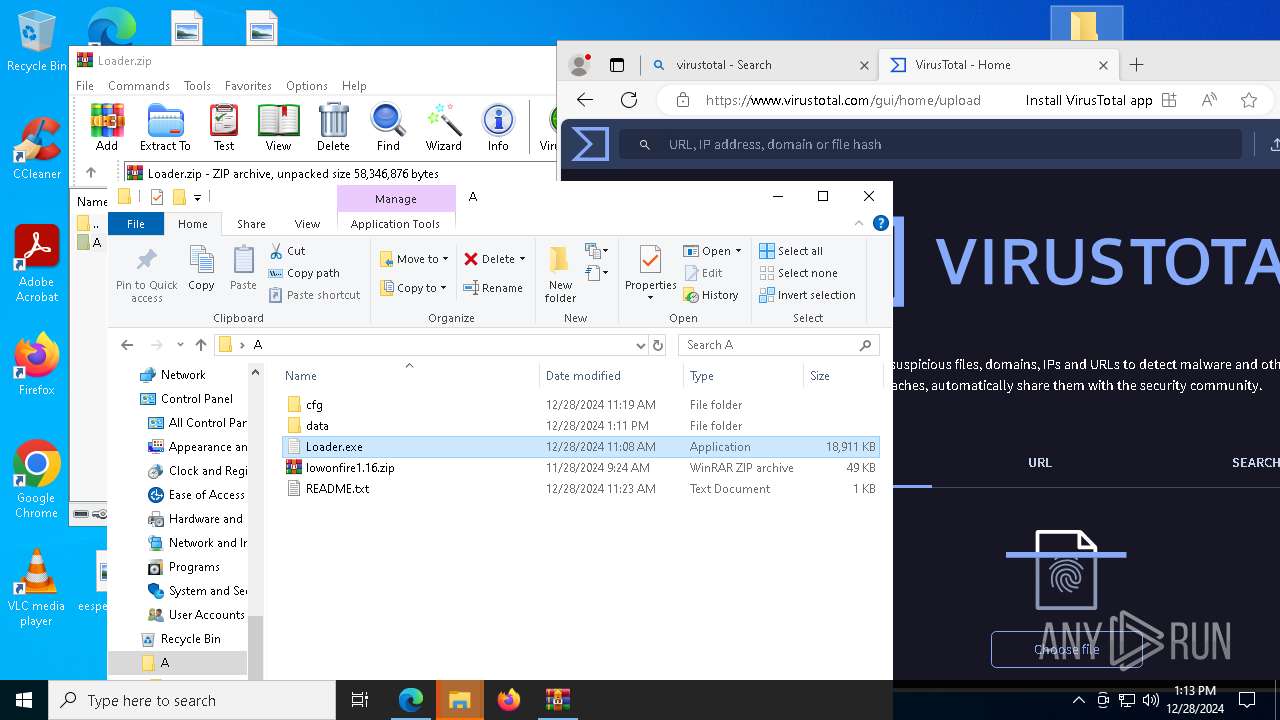
Task: Click WinRAR Find icon
Action: click(x=388, y=127)
